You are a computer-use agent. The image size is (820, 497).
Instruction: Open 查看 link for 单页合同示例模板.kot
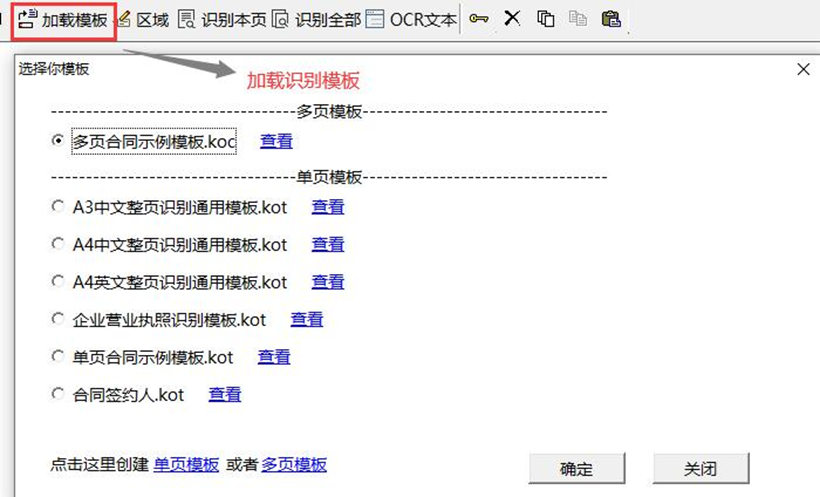(x=274, y=357)
